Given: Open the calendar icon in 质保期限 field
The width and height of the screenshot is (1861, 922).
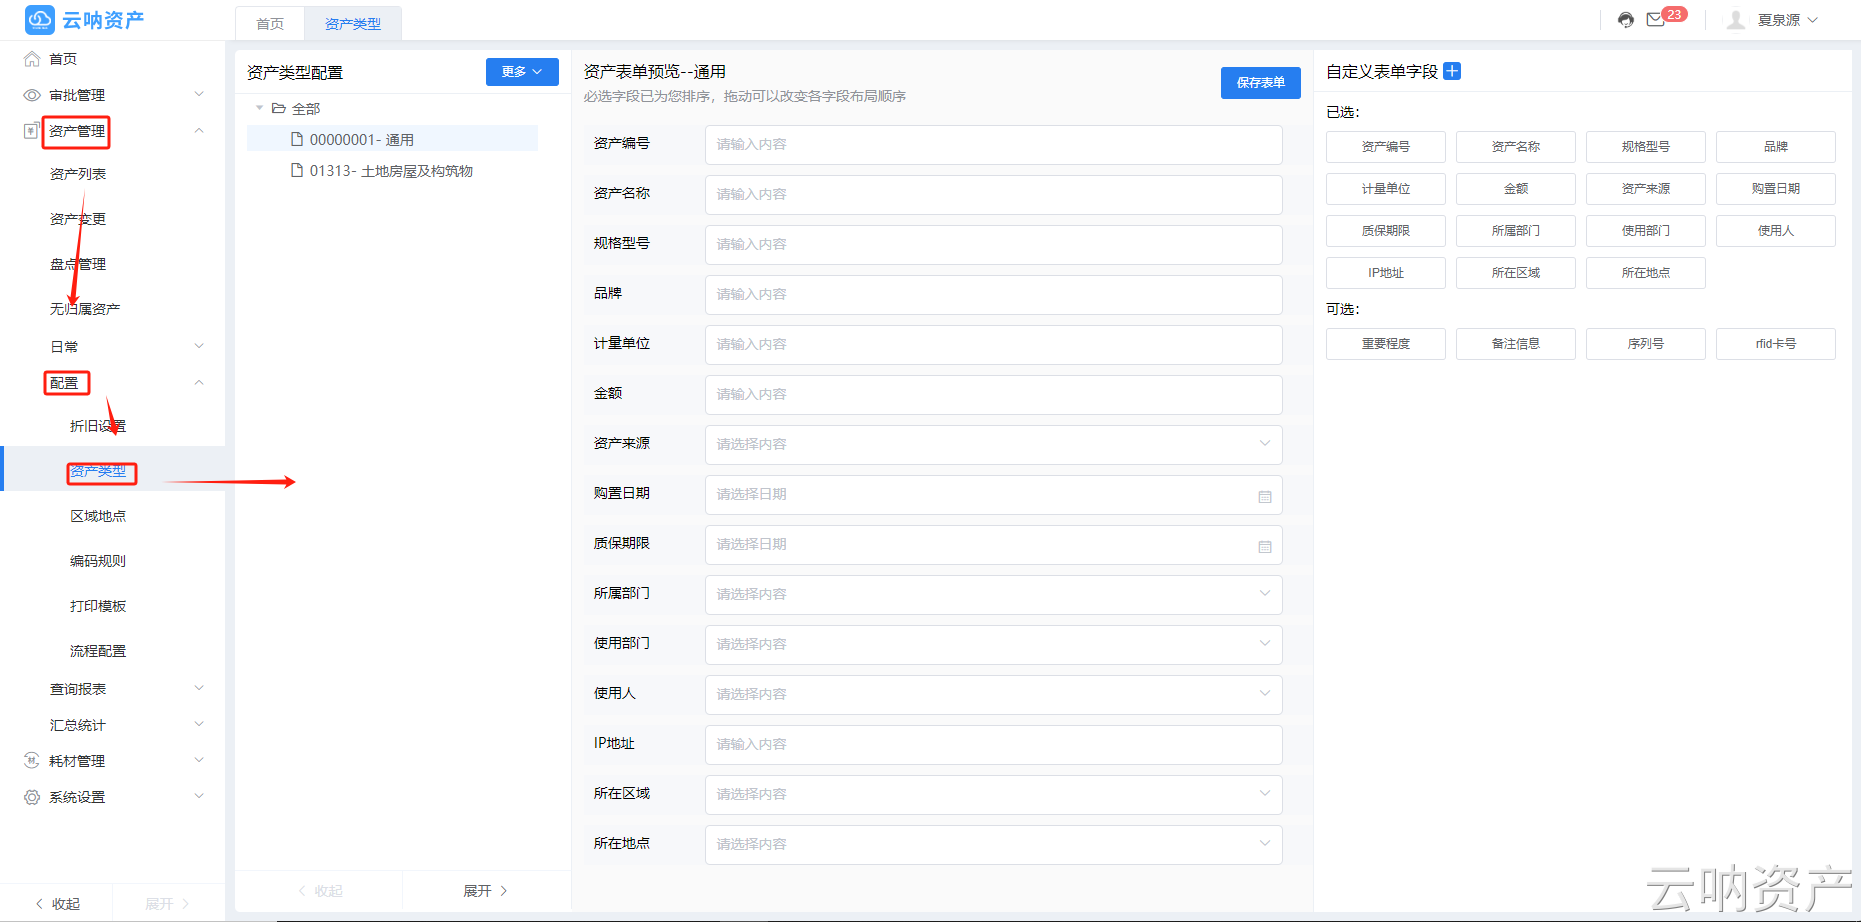Looking at the screenshot, I should pyautogui.click(x=1265, y=546).
